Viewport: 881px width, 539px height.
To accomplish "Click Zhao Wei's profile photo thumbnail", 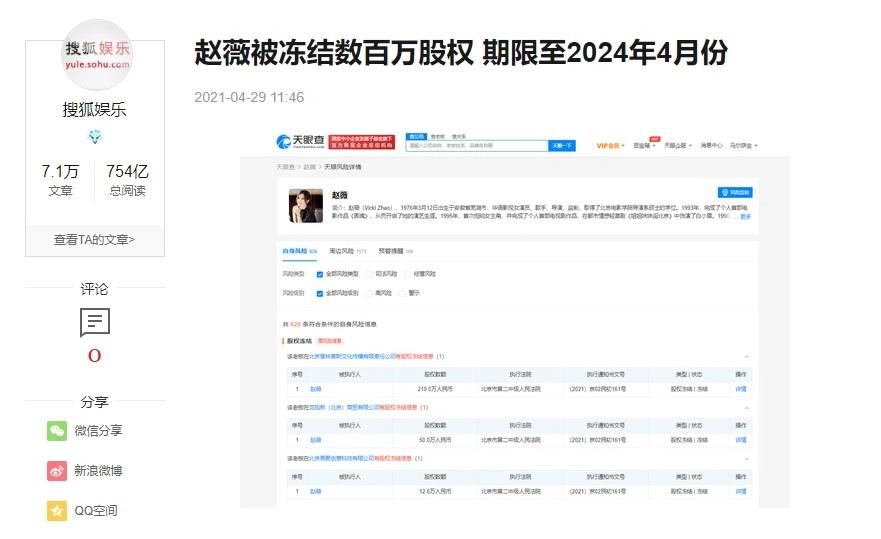I will click(306, 204).
